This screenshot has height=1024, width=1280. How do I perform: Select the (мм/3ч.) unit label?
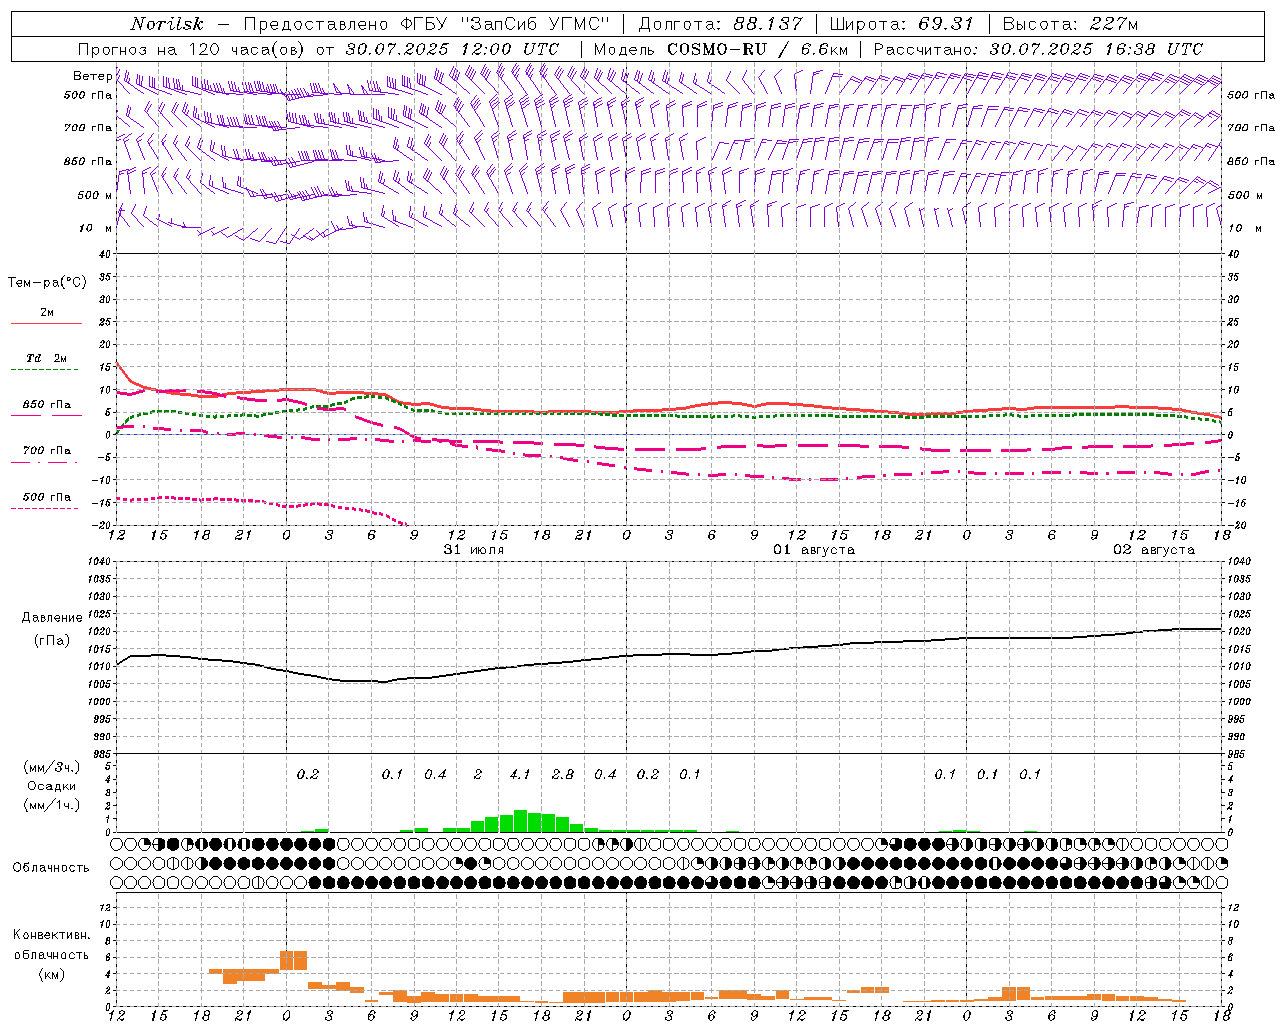[x=51, y=767]
